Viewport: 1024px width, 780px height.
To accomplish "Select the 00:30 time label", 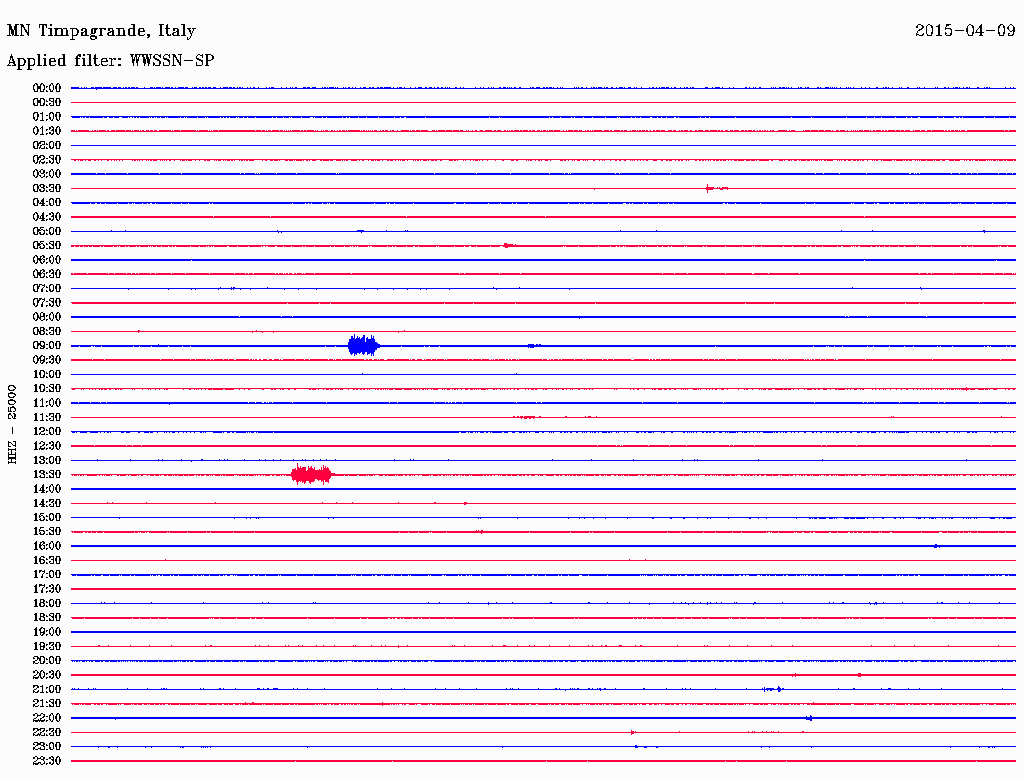I will [46, 102].
